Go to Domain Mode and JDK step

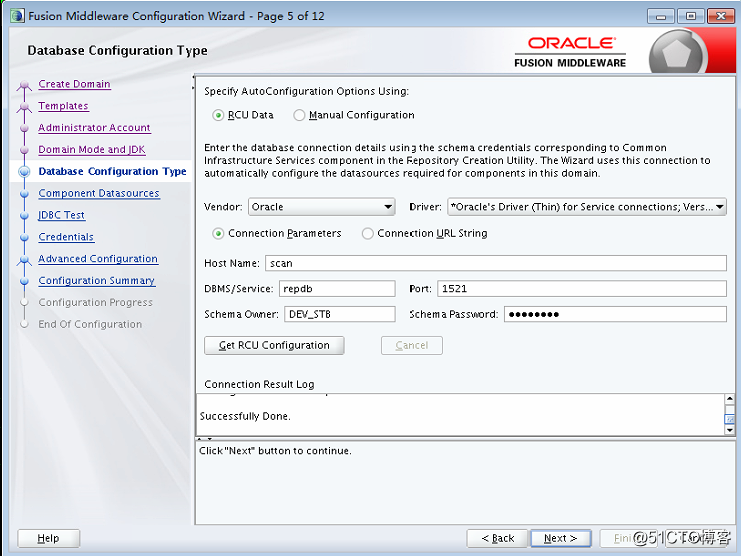point(92,149)
